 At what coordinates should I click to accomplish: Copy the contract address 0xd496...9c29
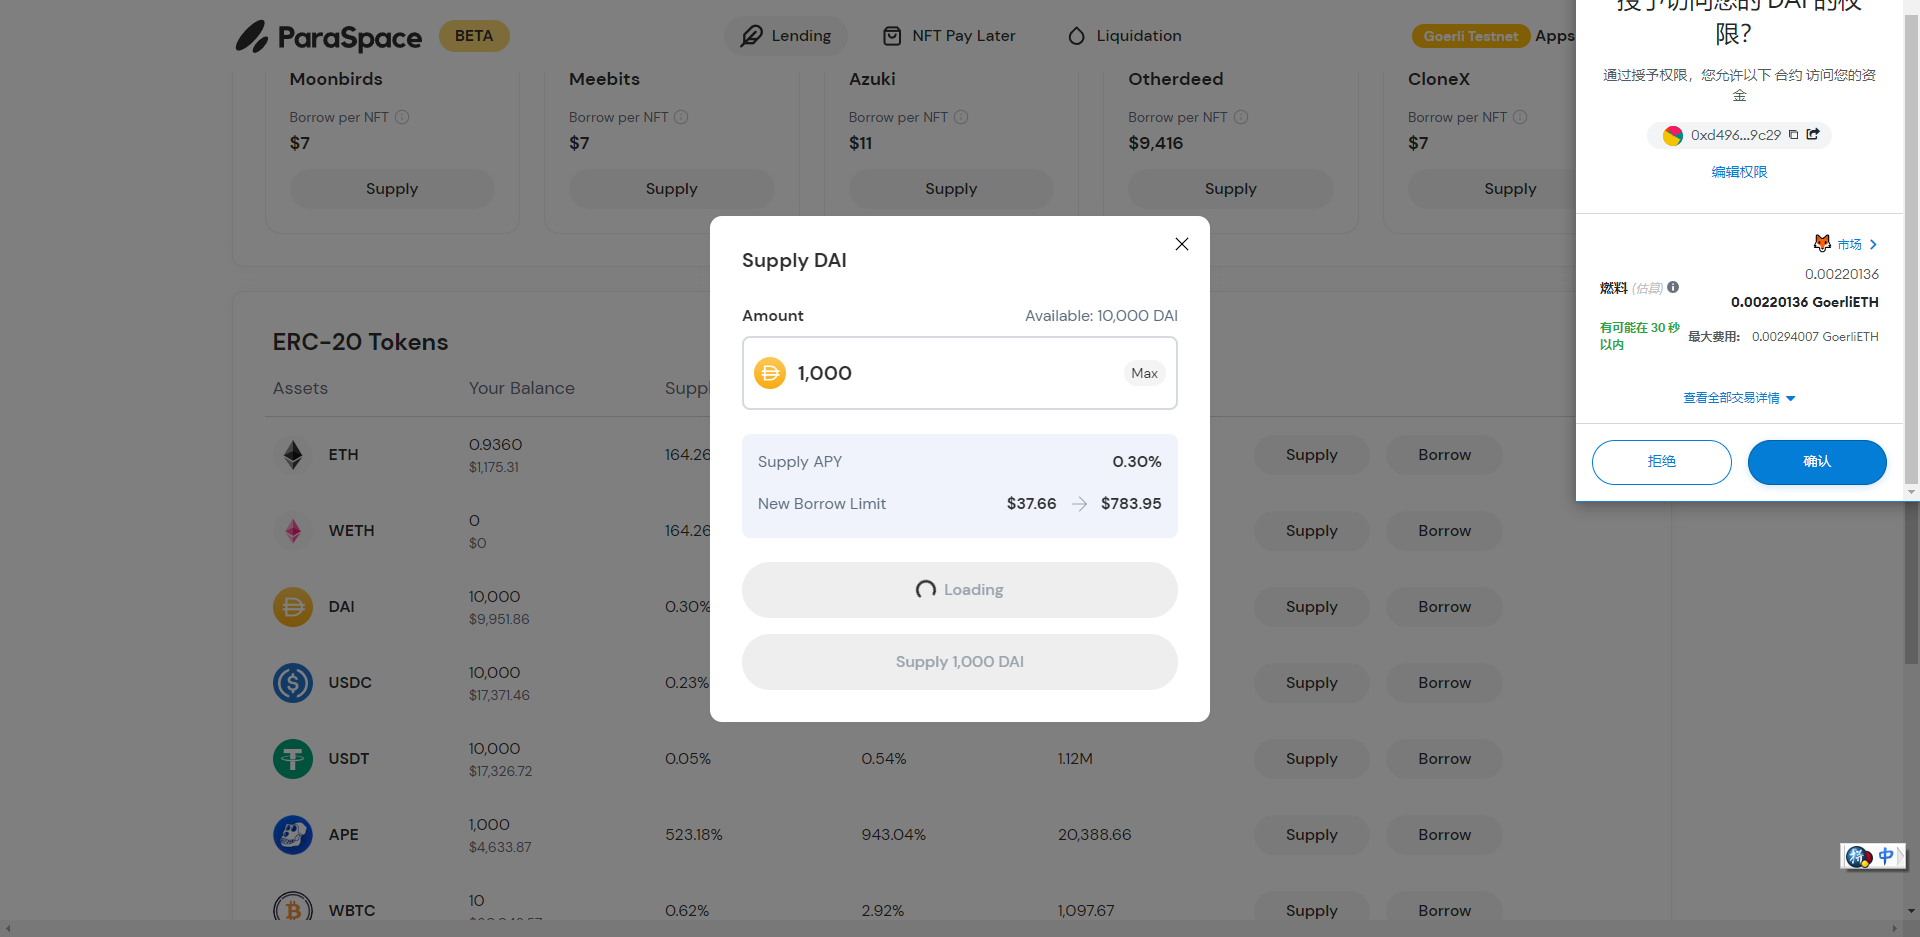[x=1793, y=135]
